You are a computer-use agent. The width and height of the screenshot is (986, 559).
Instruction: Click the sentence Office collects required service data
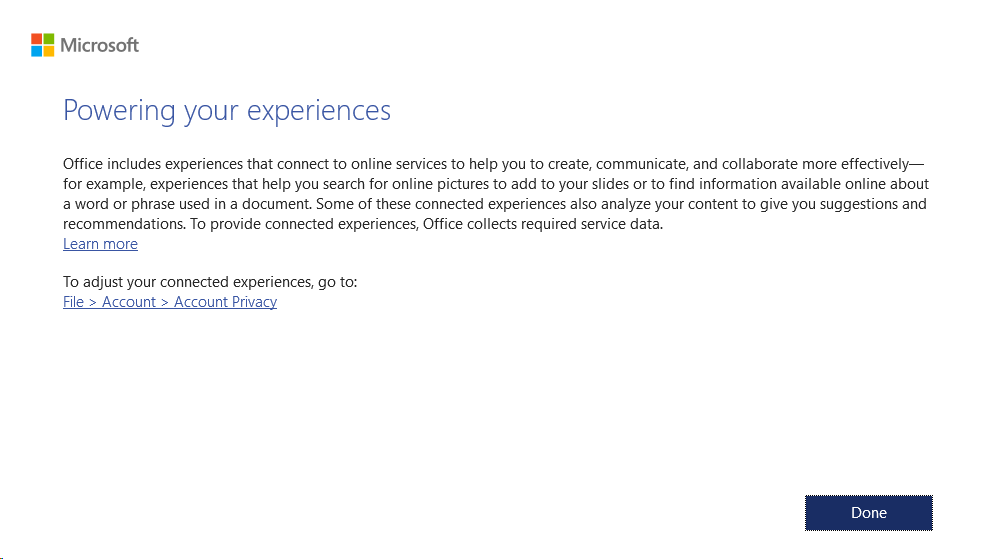coord(543,224)
